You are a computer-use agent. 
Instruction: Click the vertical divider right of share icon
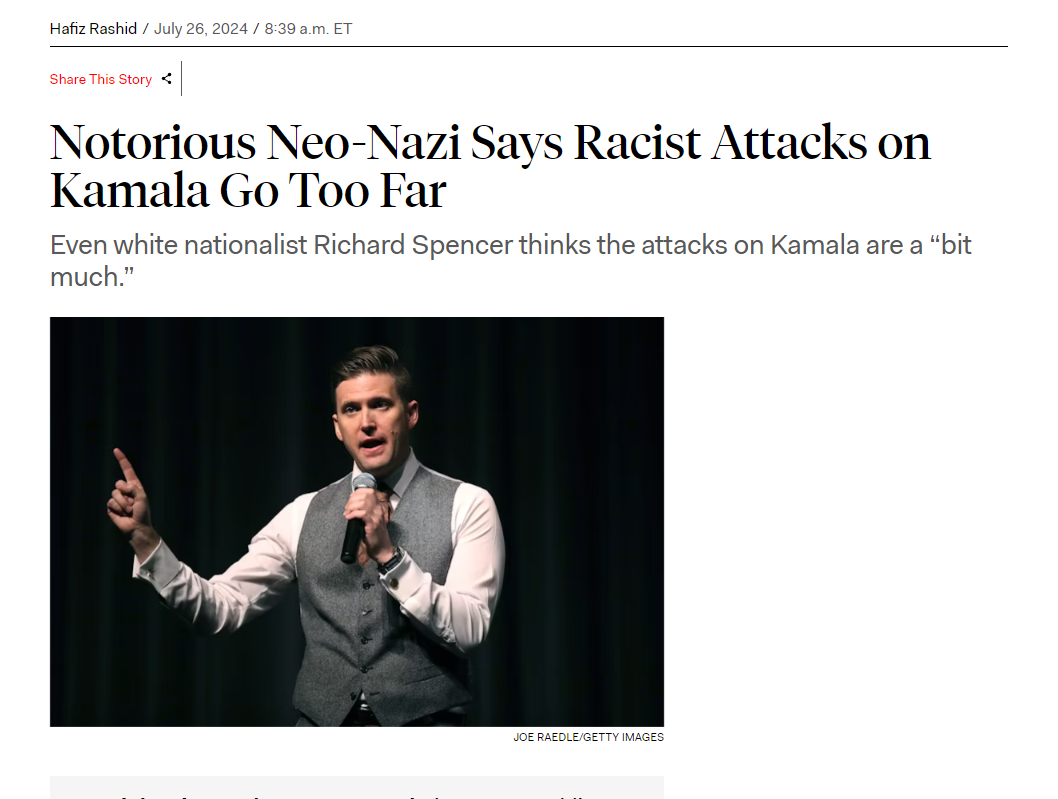click(181, 79)
